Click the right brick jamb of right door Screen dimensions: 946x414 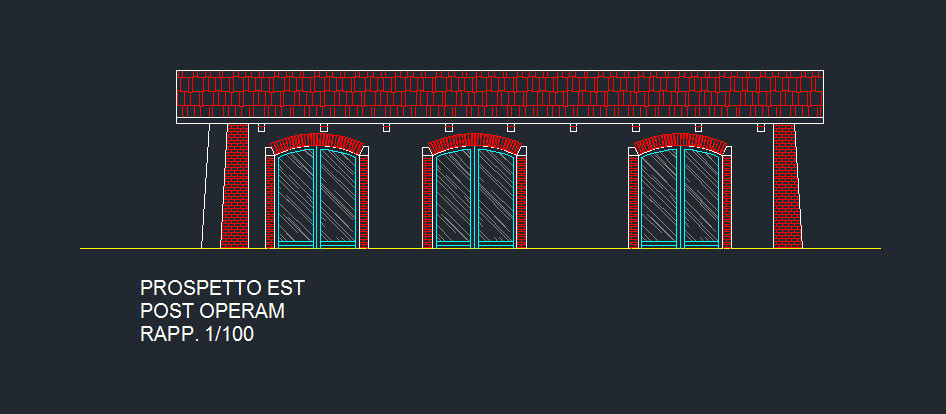click(x=727, y=200)
